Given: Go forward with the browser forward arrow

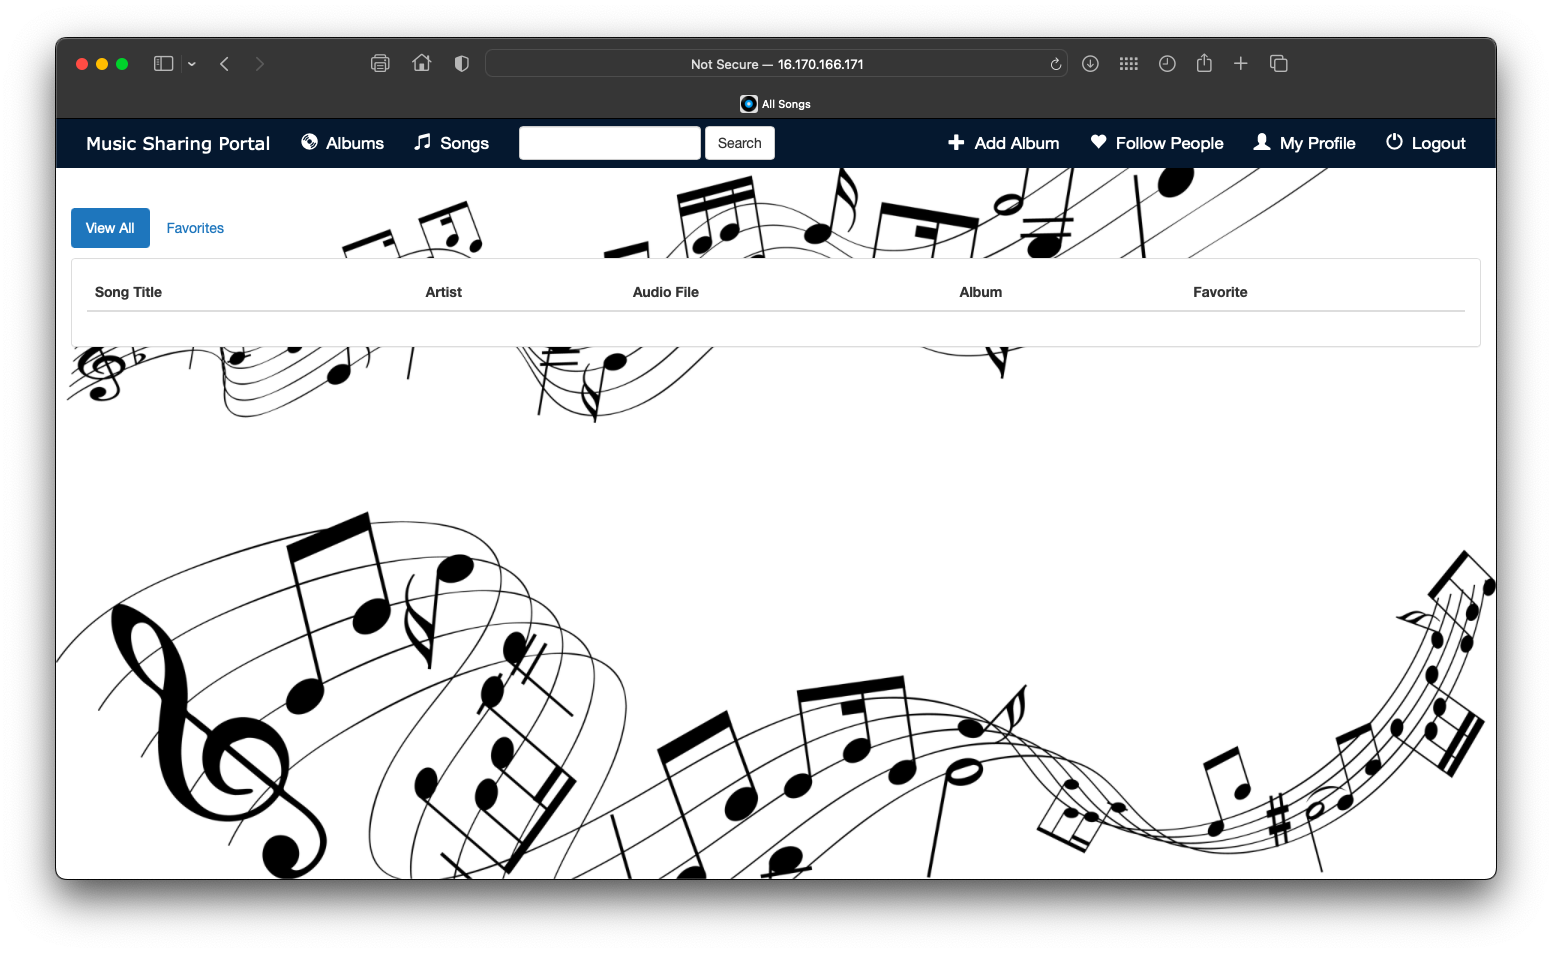Looking at the screenshot, I should (260, 64).
